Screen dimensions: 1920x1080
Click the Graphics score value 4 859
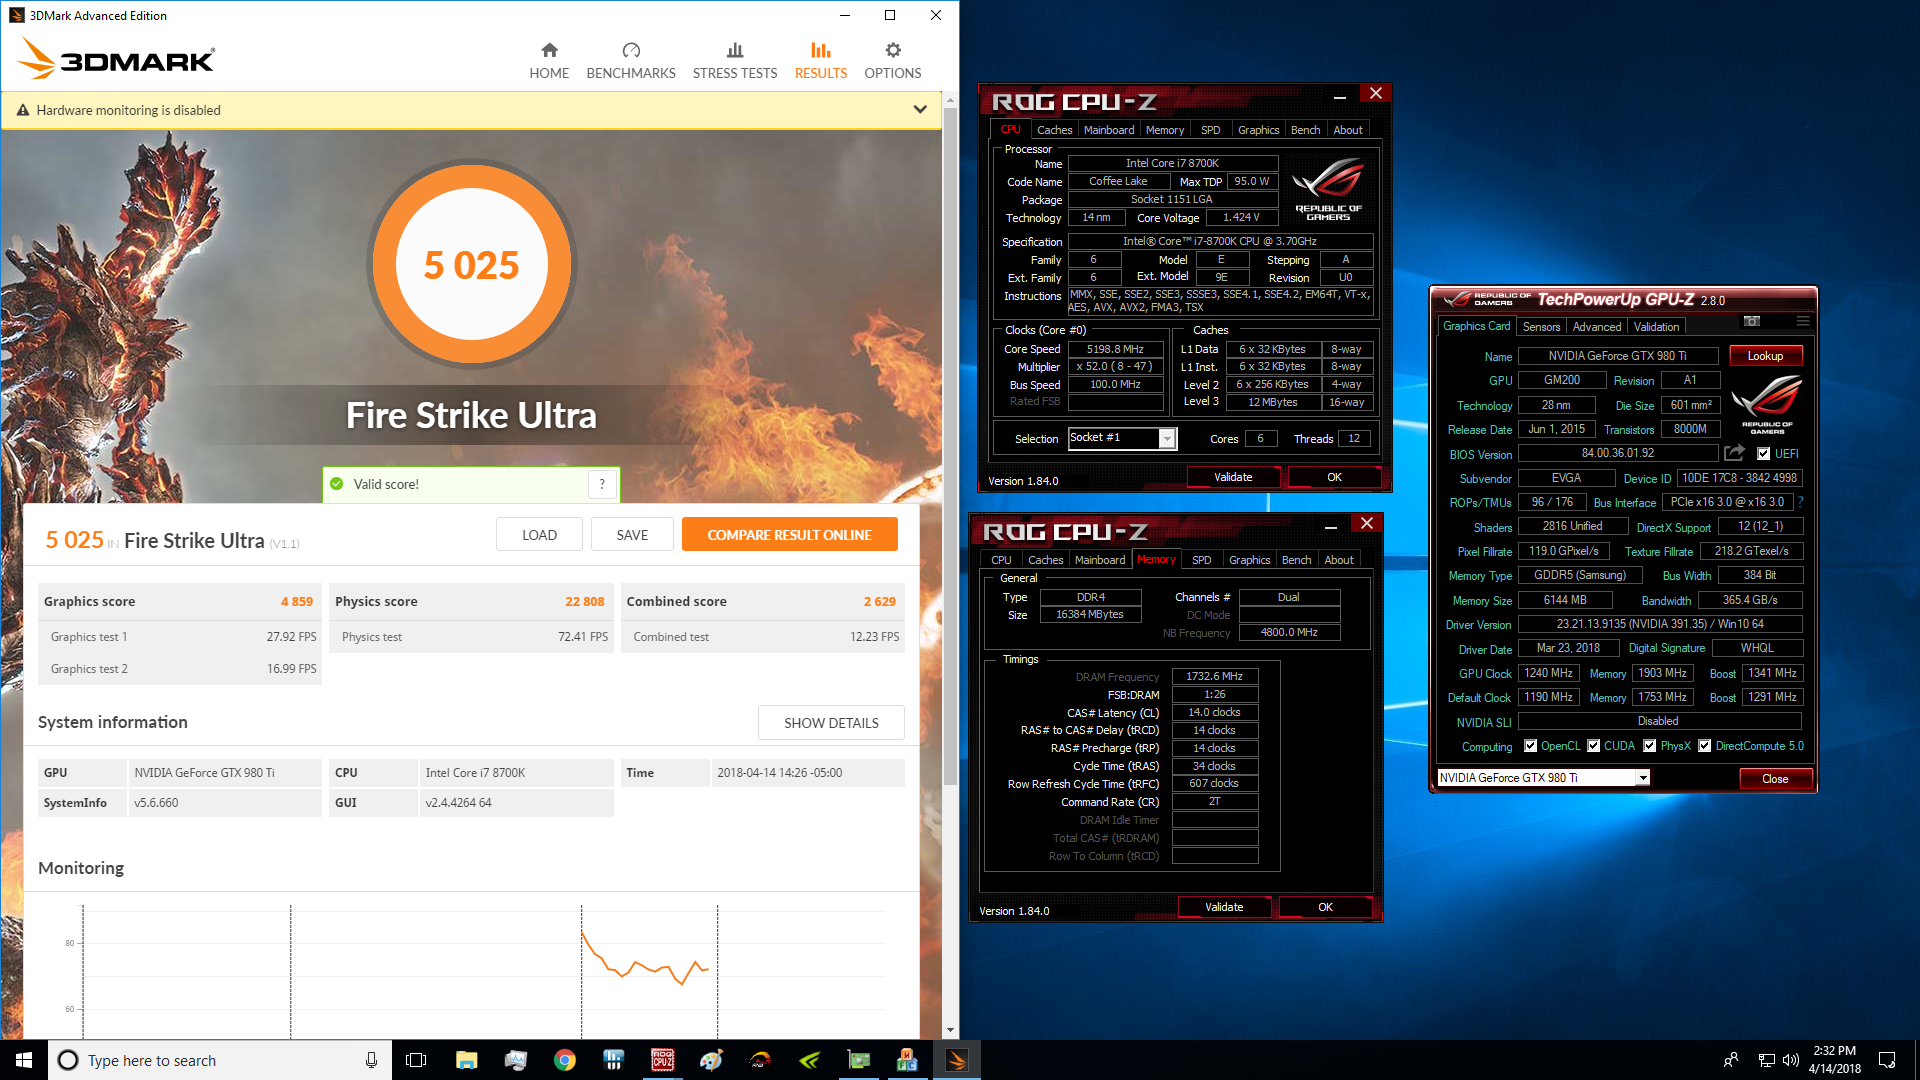point(296,601)
